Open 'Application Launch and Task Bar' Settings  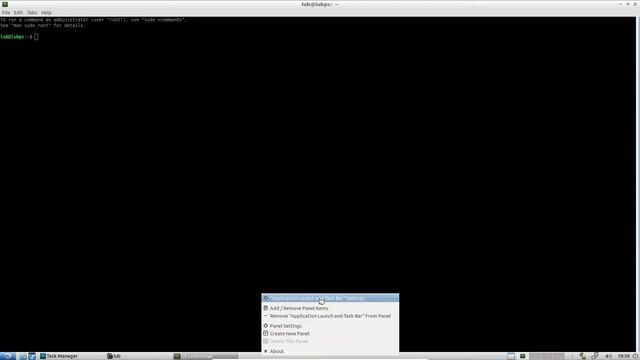pos(330,298)
